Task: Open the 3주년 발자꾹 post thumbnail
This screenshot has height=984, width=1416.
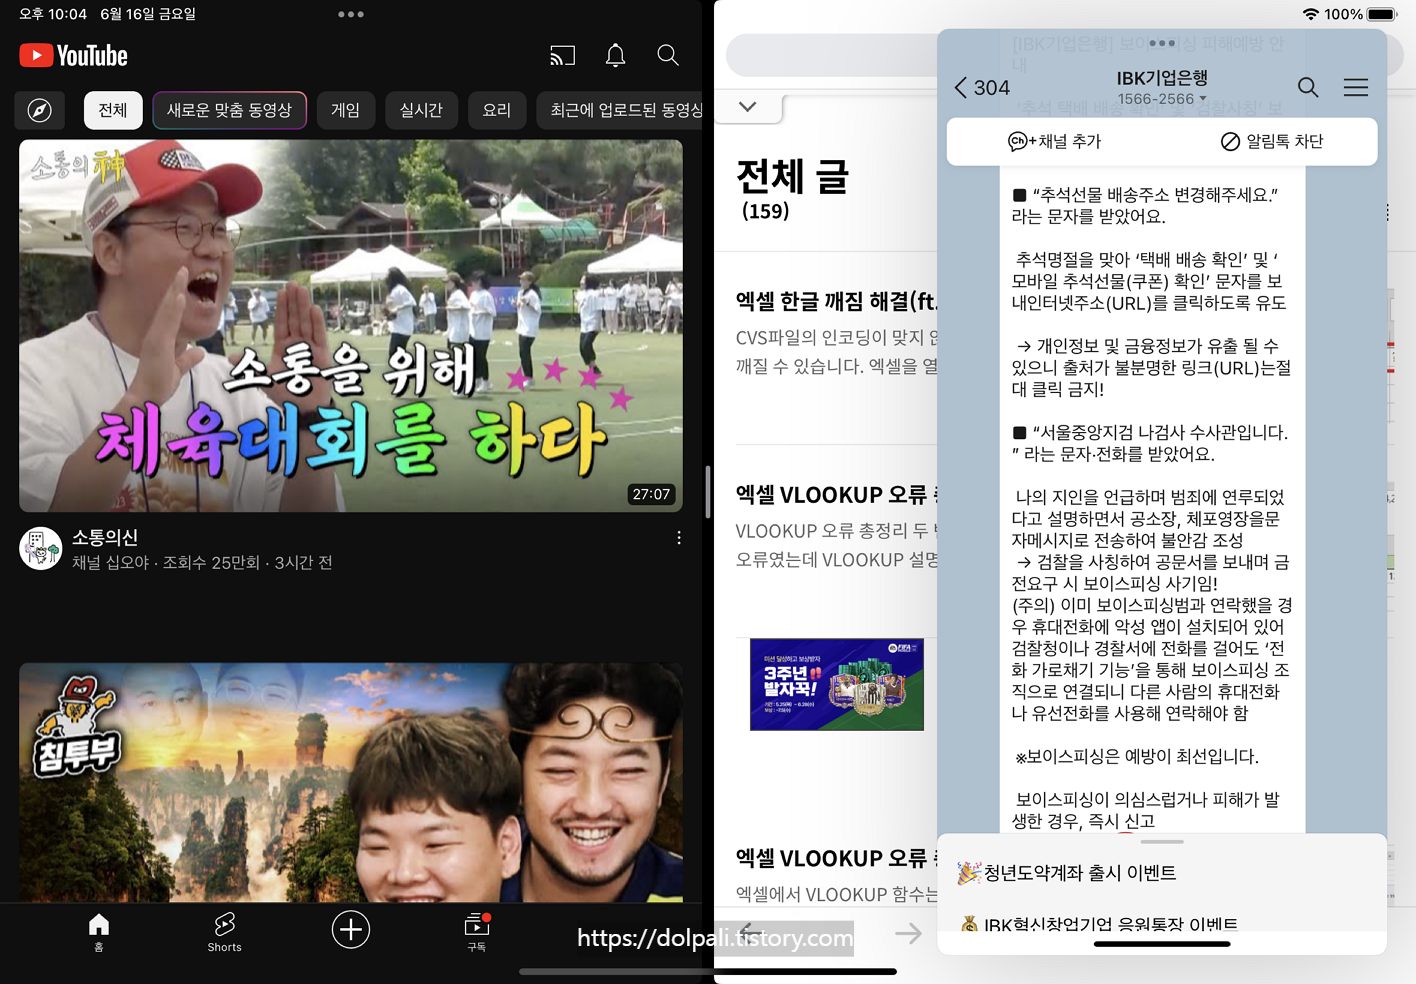Action: point(837,685)
